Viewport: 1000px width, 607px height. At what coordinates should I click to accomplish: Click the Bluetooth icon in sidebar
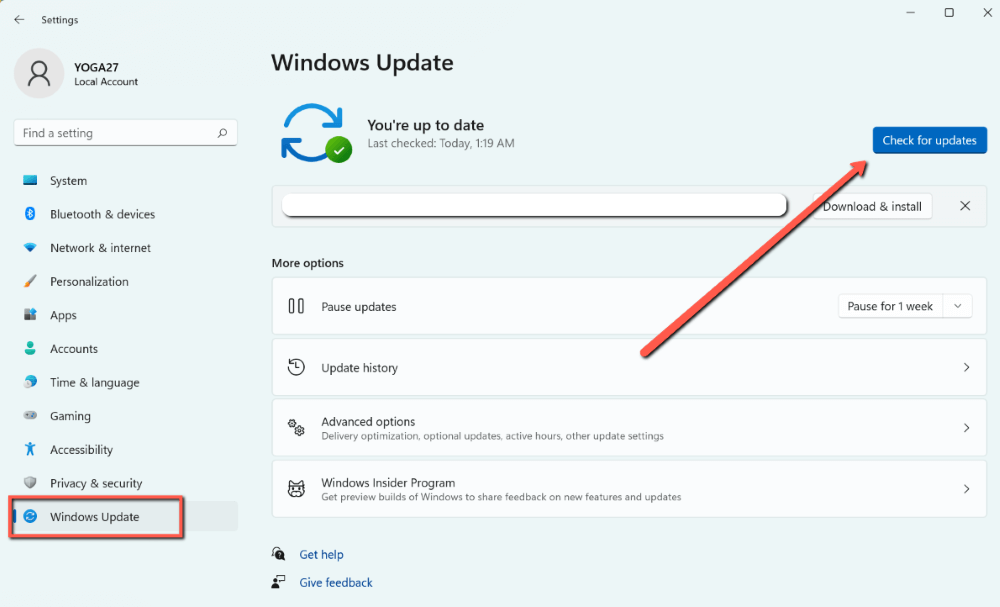click(x=30, y=214)
